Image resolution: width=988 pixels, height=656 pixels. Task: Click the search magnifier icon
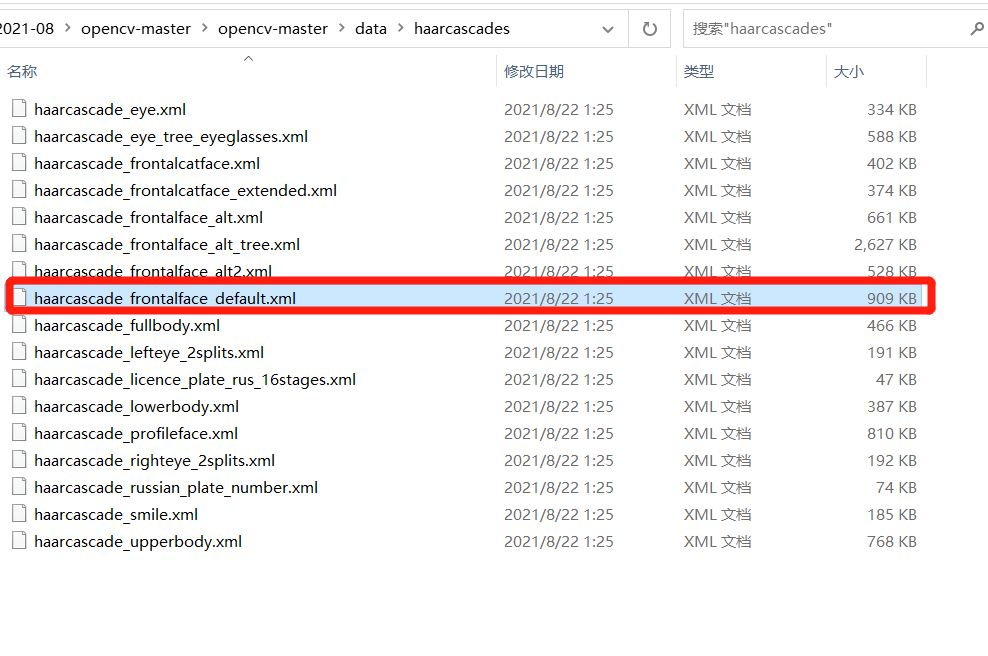pyautogui.click(x=977, y=29)
